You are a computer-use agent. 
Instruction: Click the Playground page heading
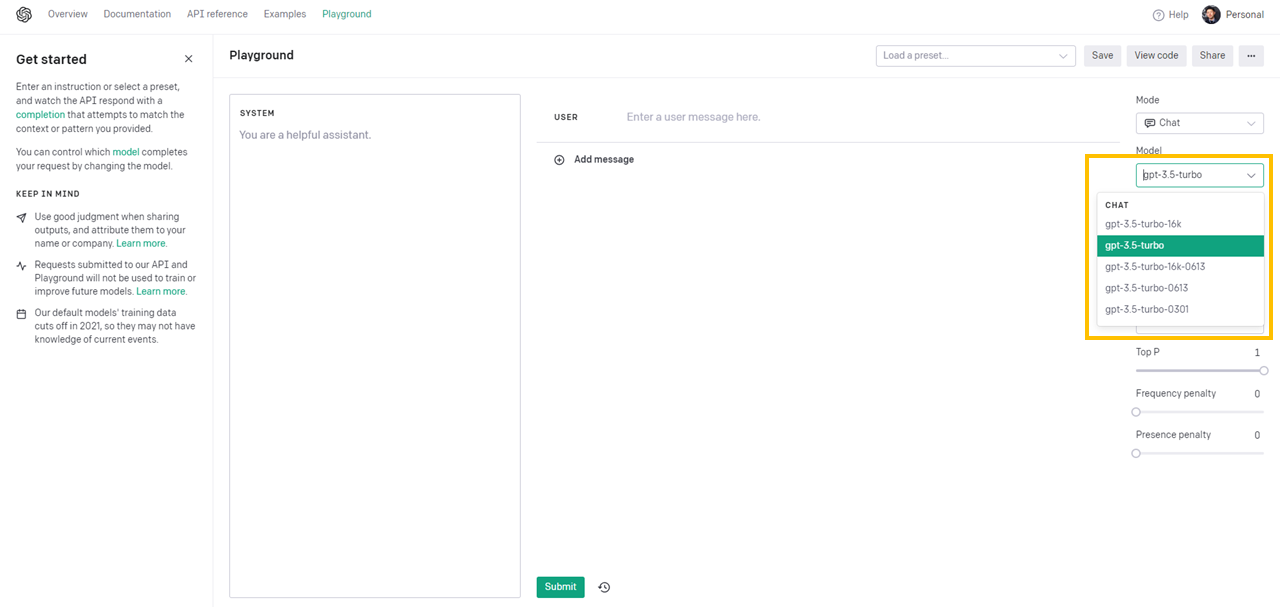point(262,56)
